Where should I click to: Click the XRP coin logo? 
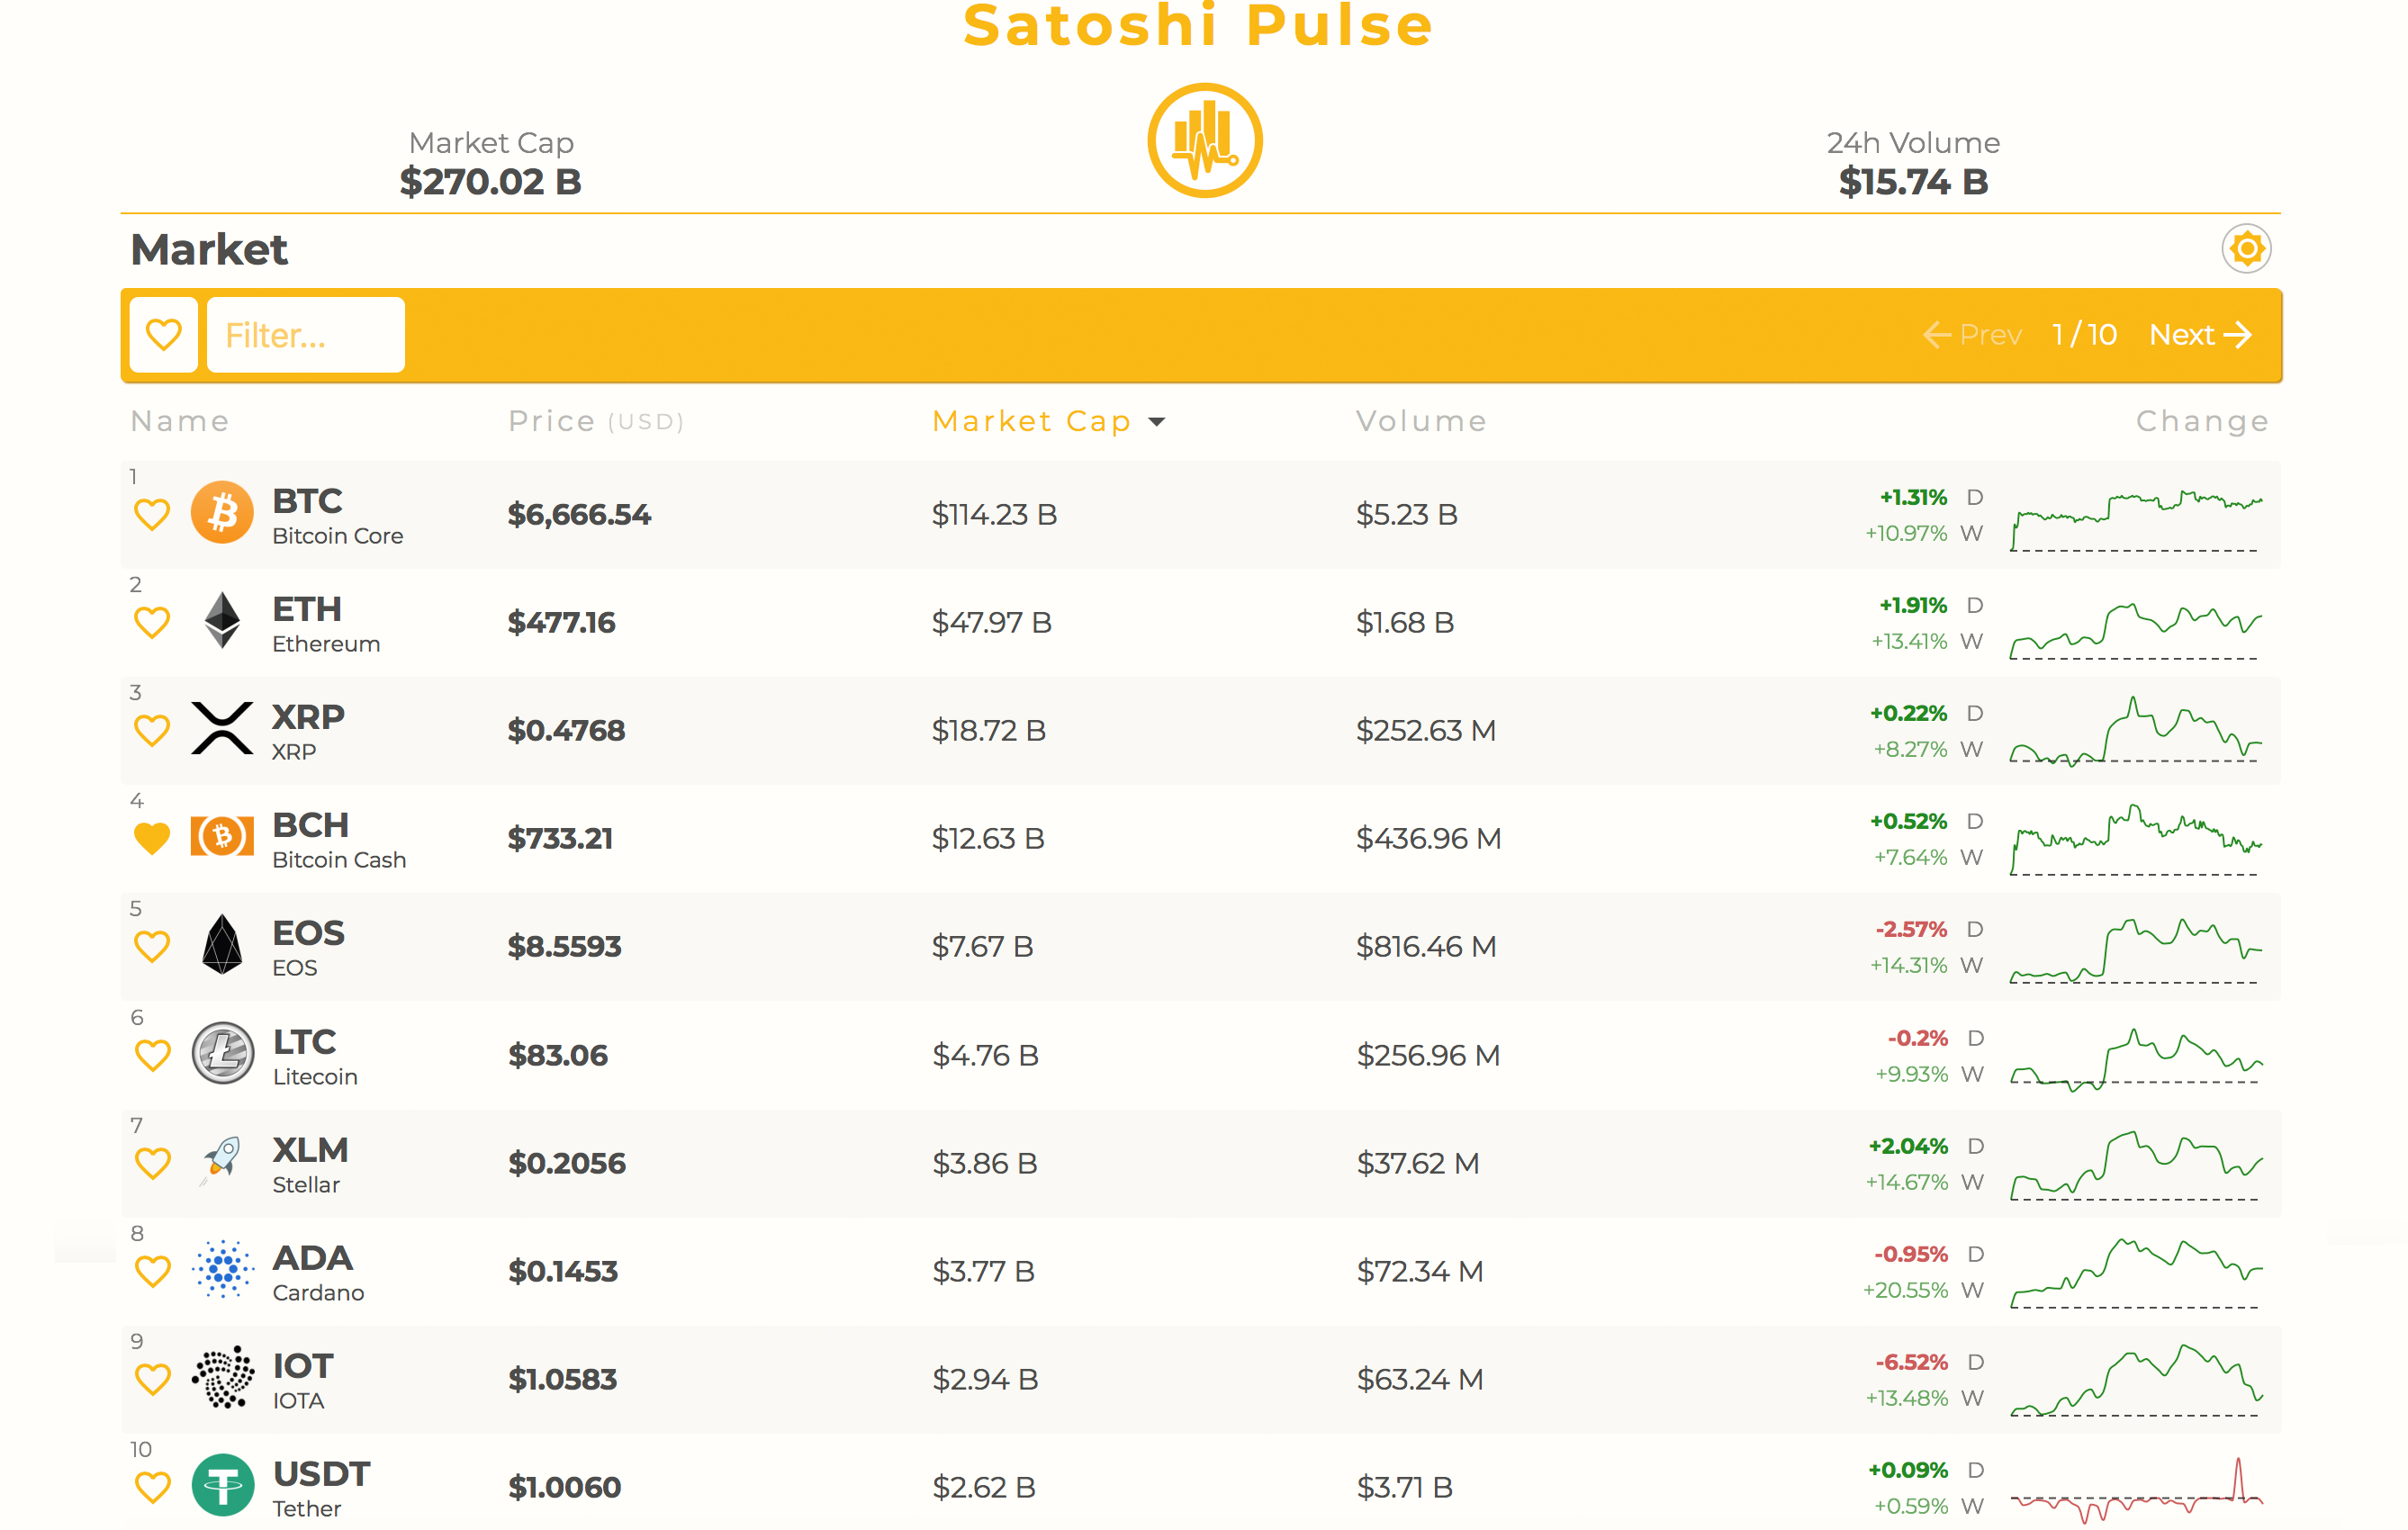coord(222,729)
